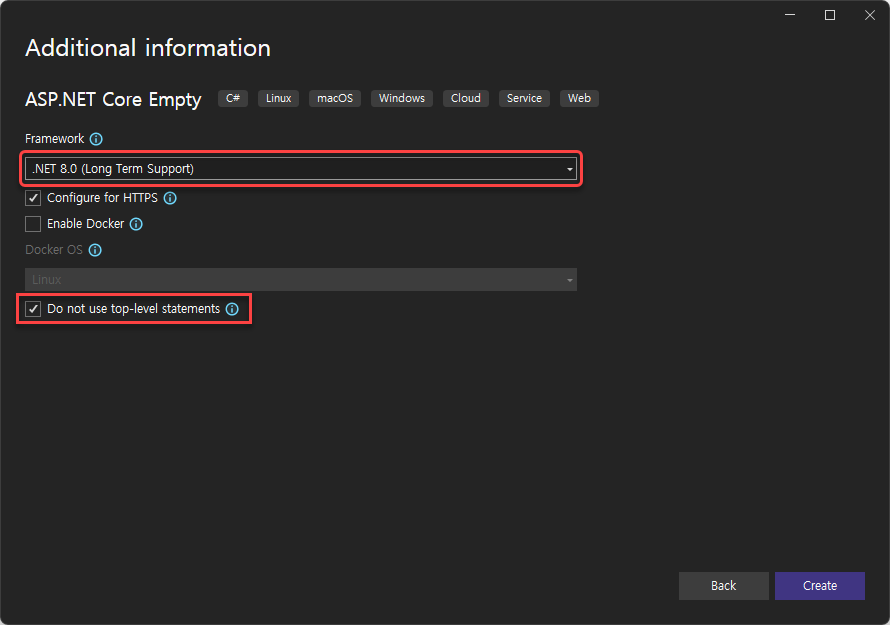This screenshot has height=625, width=890.
Task: Open the disabled Docker OS Linux dropdown
Action: [x=301, y=280]
